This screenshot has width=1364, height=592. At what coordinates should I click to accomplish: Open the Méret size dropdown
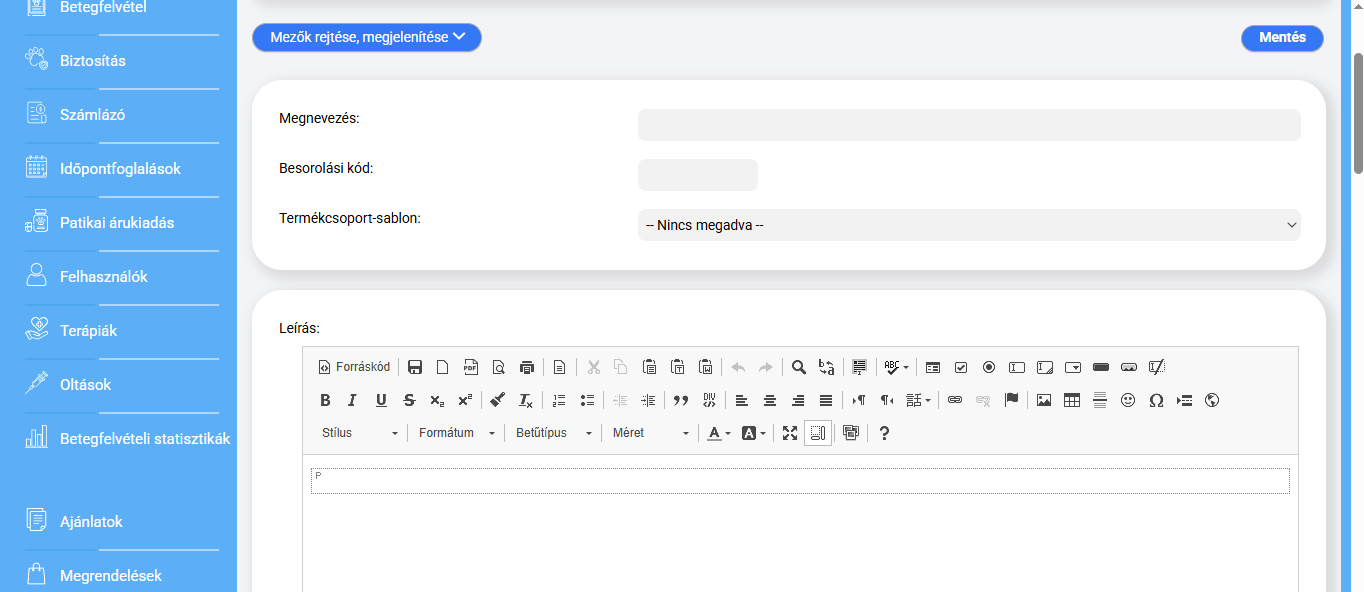(651, 433)
